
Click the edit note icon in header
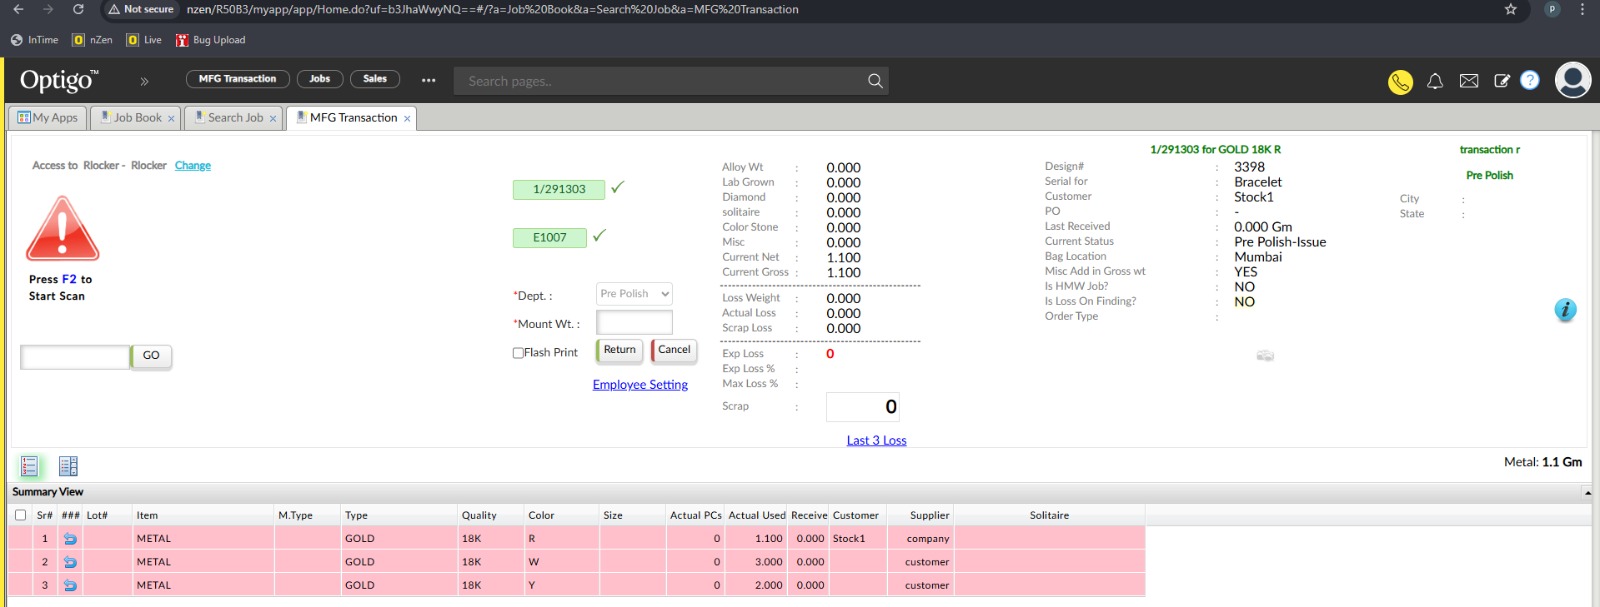1502,82
